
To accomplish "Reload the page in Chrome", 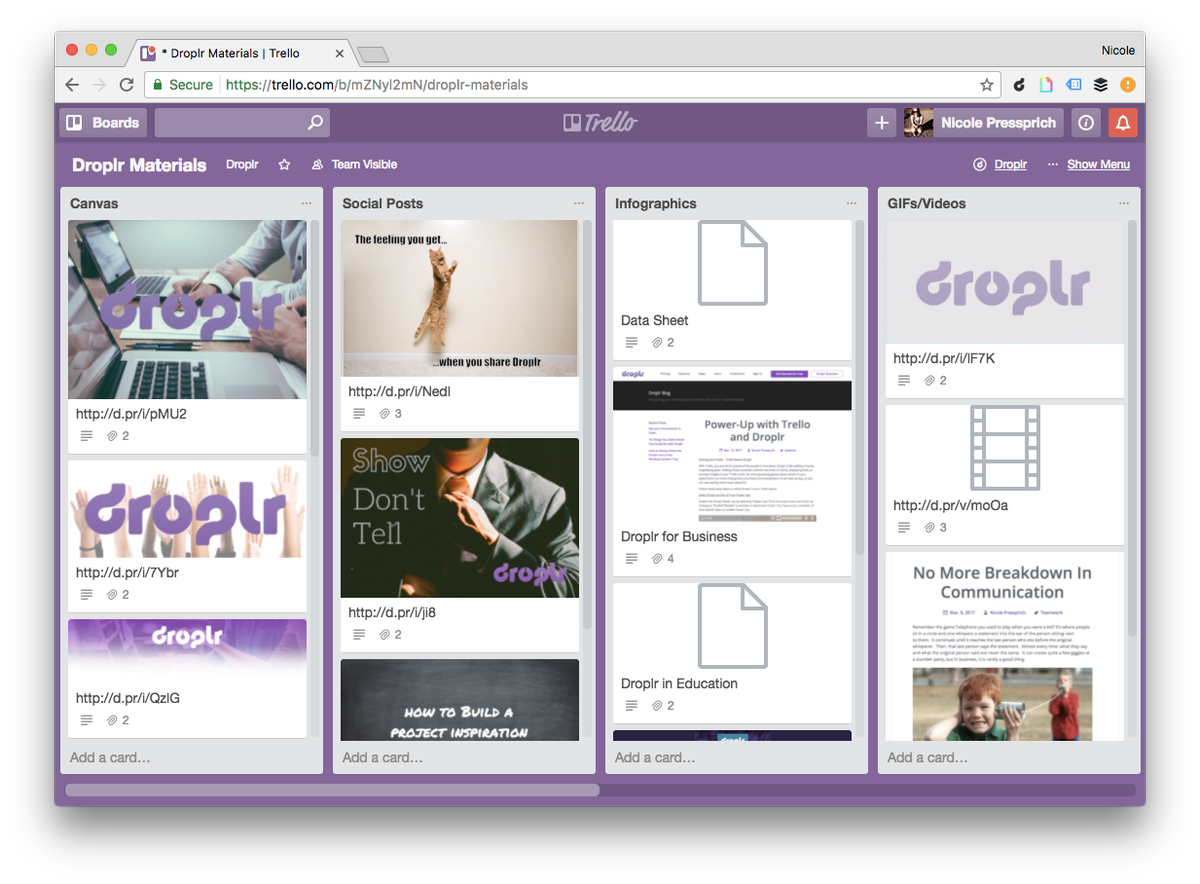I will click(126, 85).
